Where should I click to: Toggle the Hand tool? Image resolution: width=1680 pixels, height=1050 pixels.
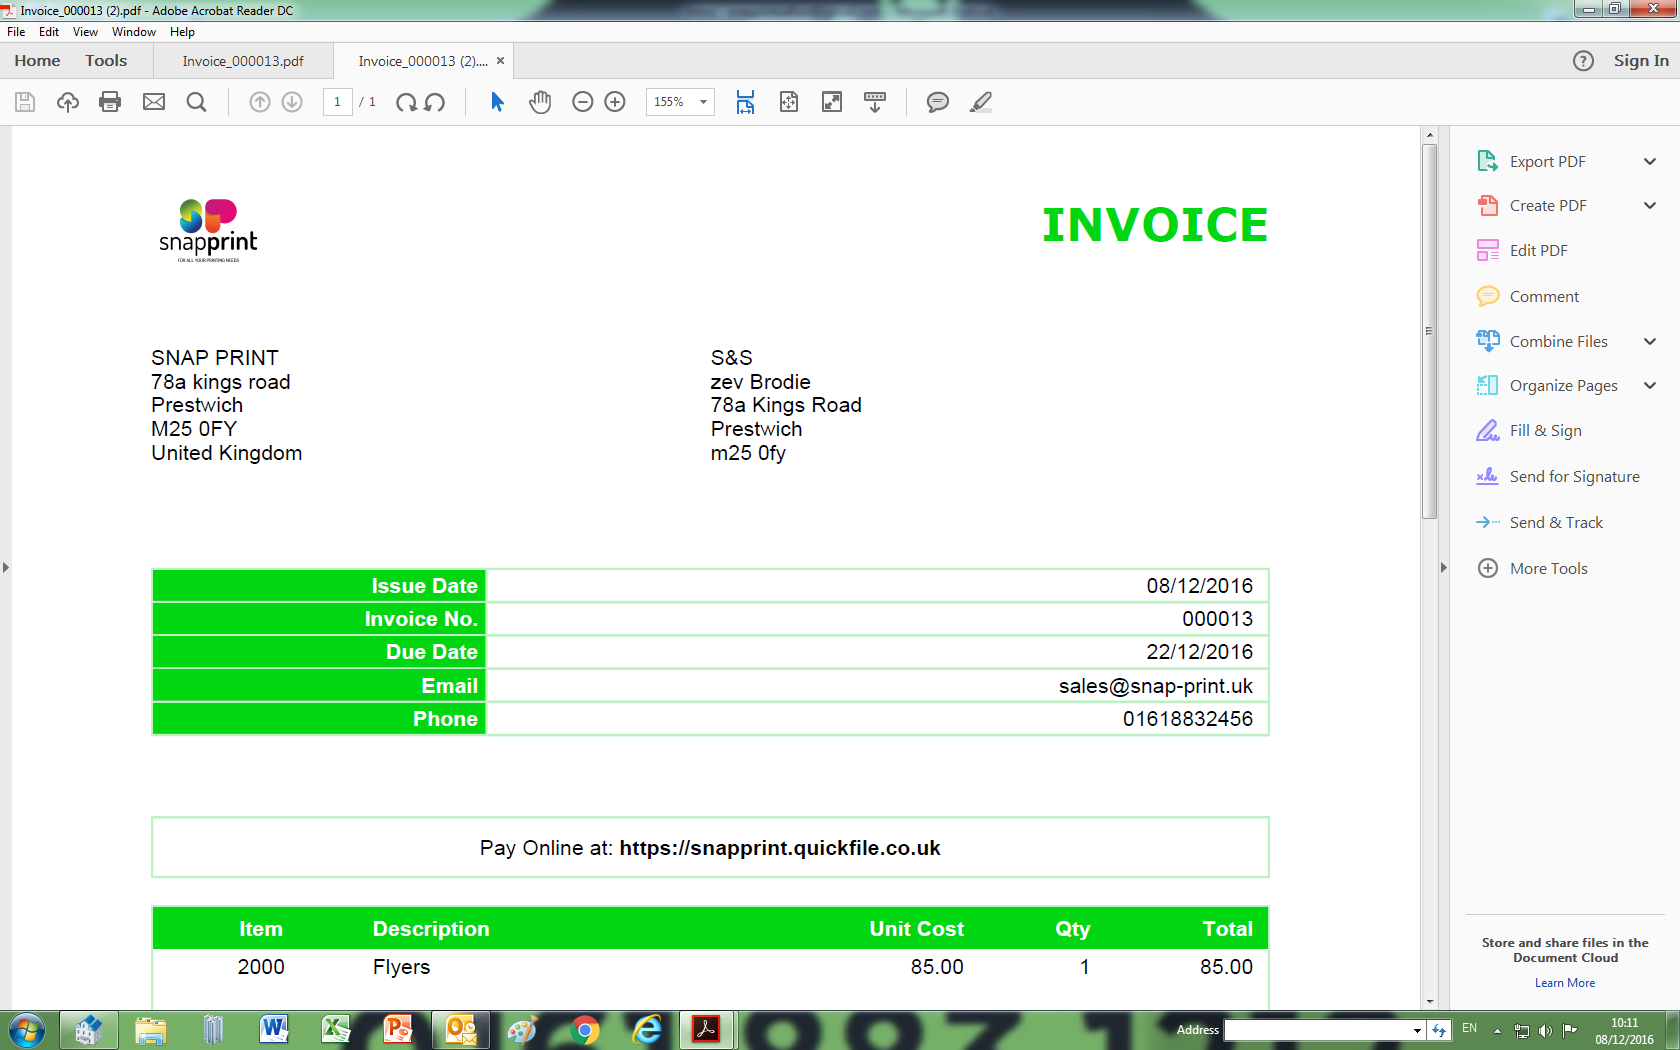pos(540,102)
